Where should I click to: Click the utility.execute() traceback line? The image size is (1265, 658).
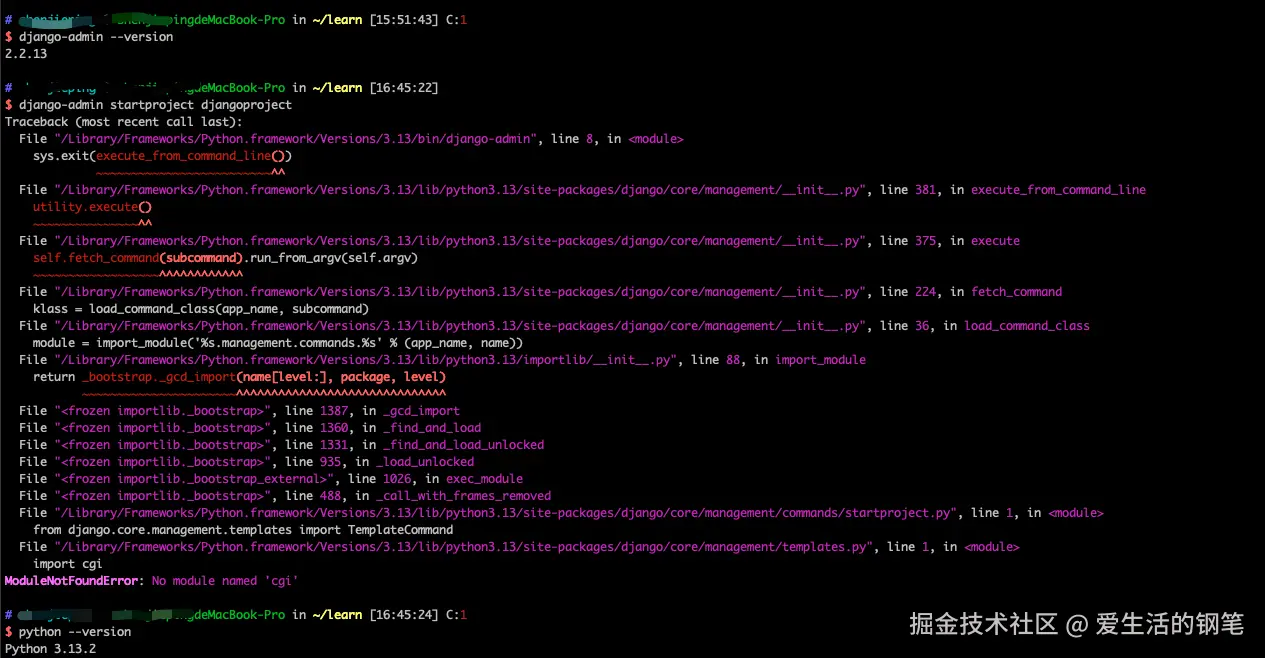coord(90,206)
